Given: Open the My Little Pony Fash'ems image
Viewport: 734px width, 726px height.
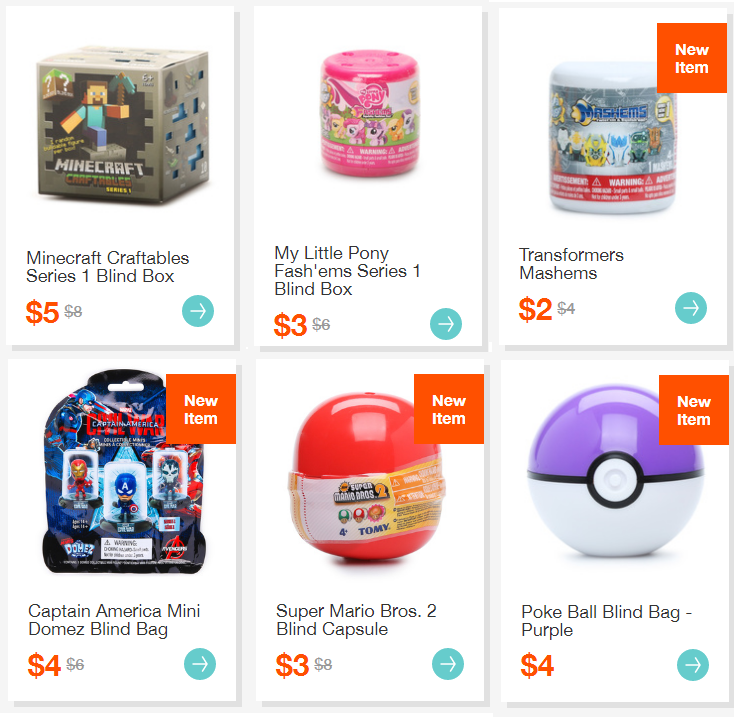Looking at the screenshot, I should pyautogui.click(x=370, y=113).
